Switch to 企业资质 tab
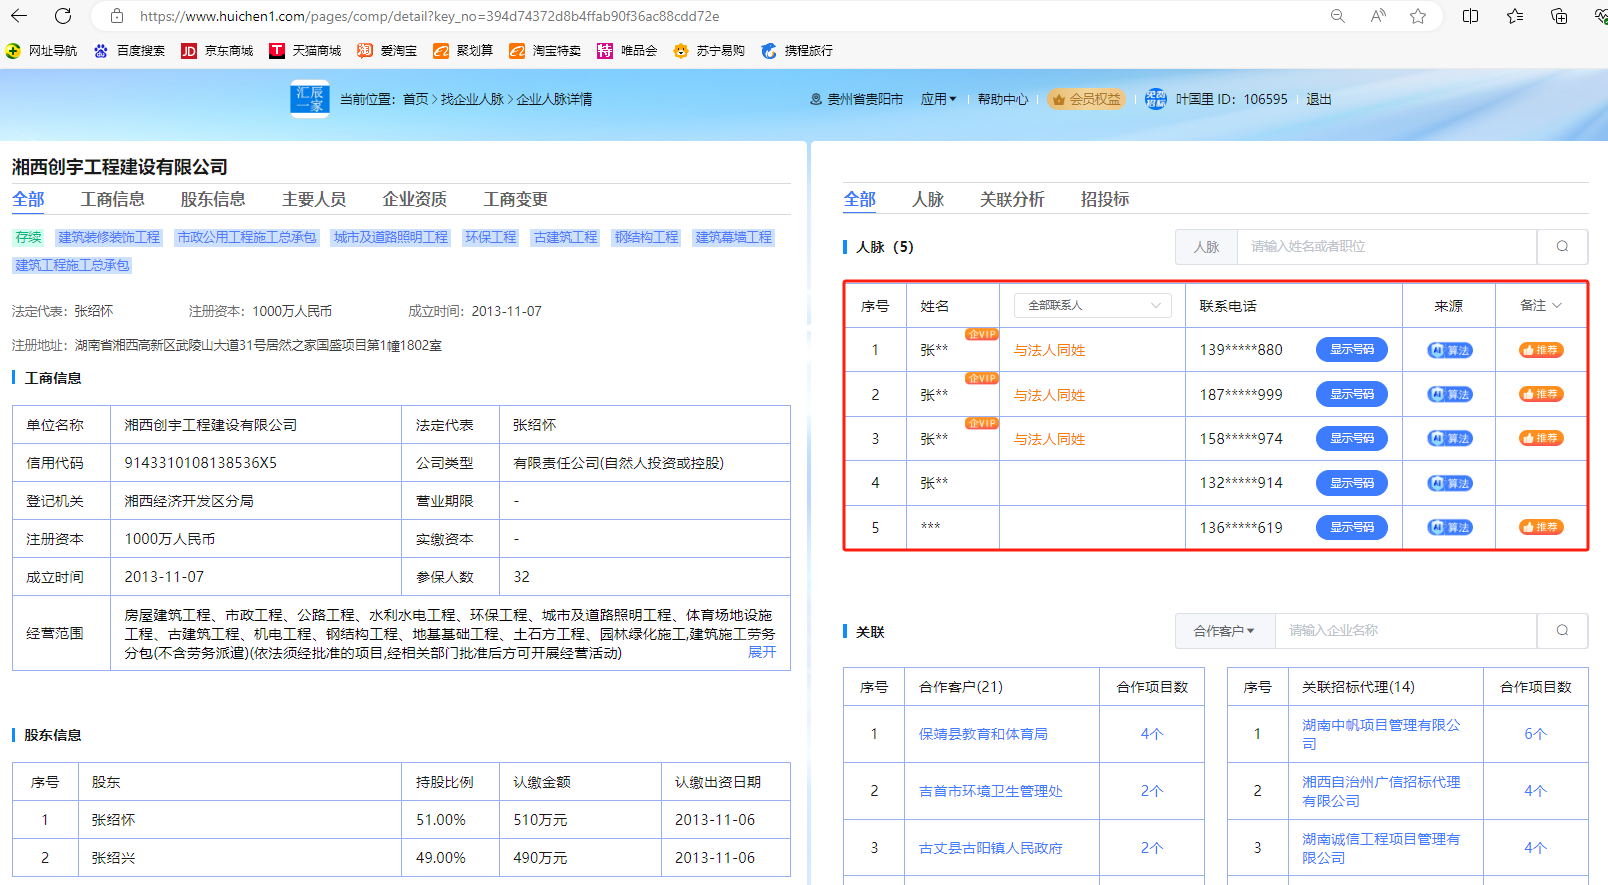The height and width of the screenshot is (885, 1608). [415, 199]
